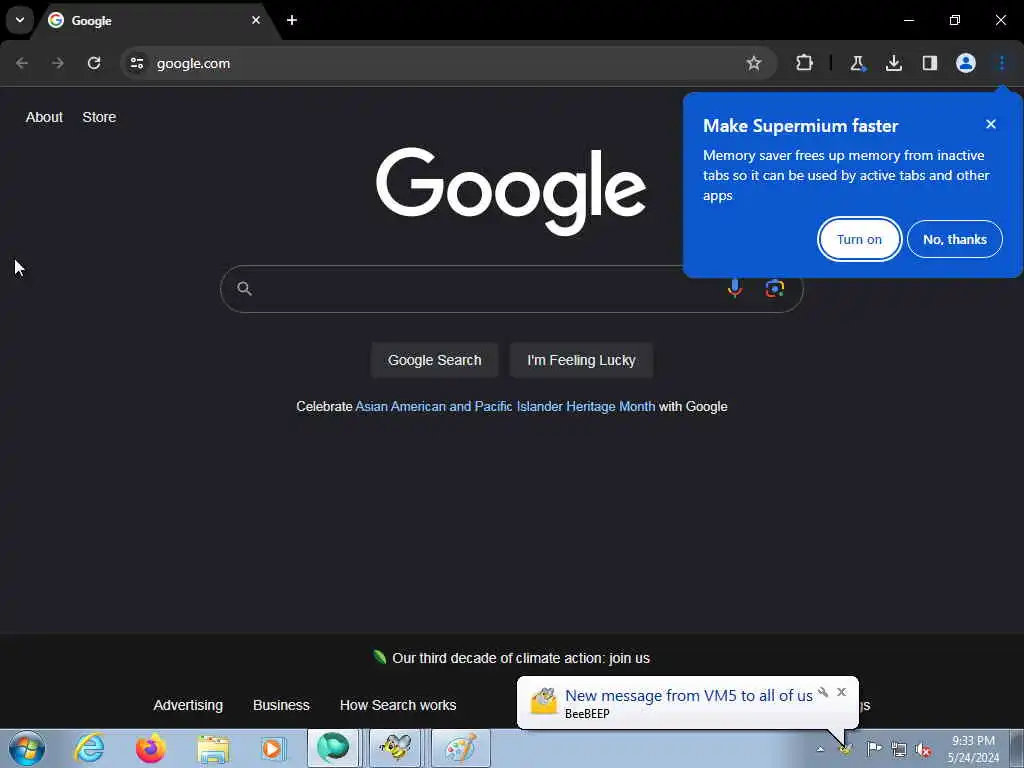Screen dimensions: 1024x768
Task: Go back to previous page
Action: tap(22, 63)
